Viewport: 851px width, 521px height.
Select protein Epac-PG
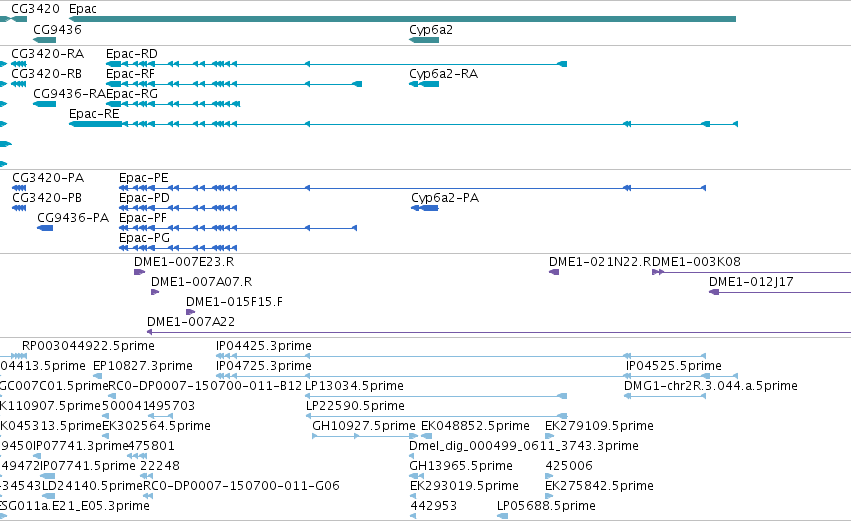pos(178,248)
